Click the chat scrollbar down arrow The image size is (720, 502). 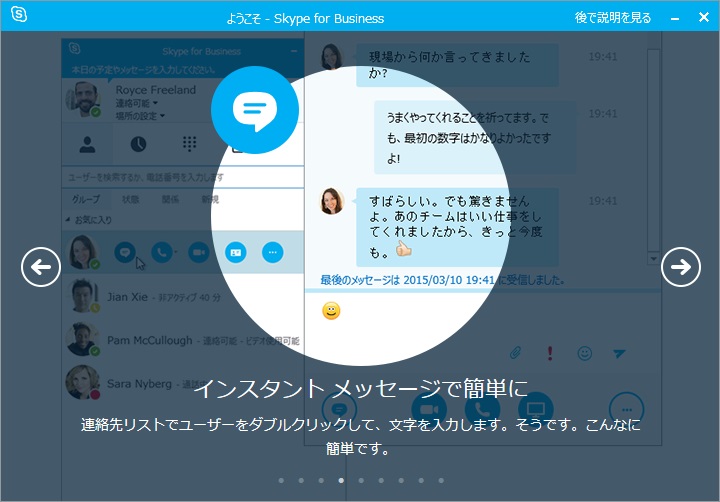point(653,259)
